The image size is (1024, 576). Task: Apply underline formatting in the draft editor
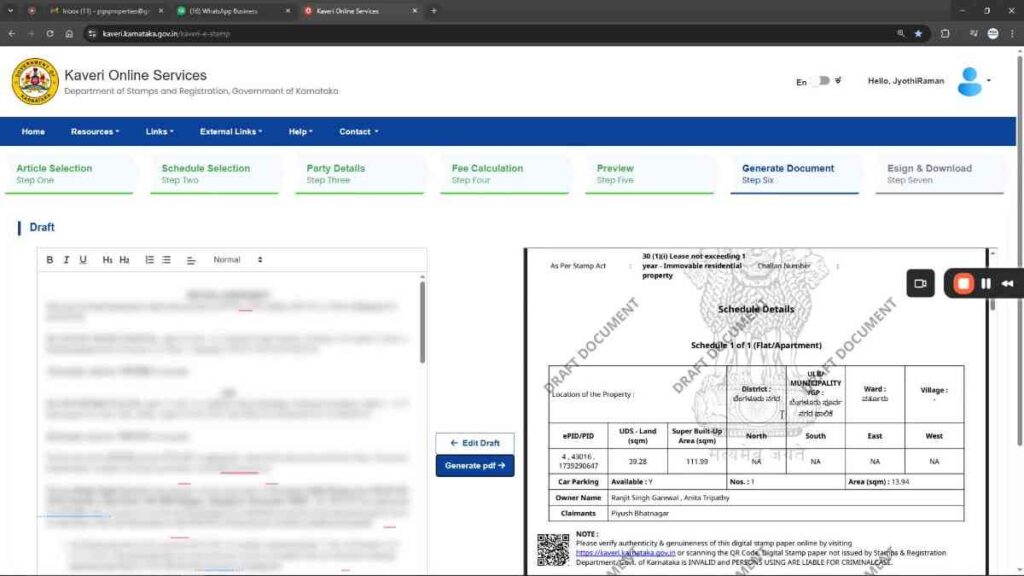coord(82,259)
